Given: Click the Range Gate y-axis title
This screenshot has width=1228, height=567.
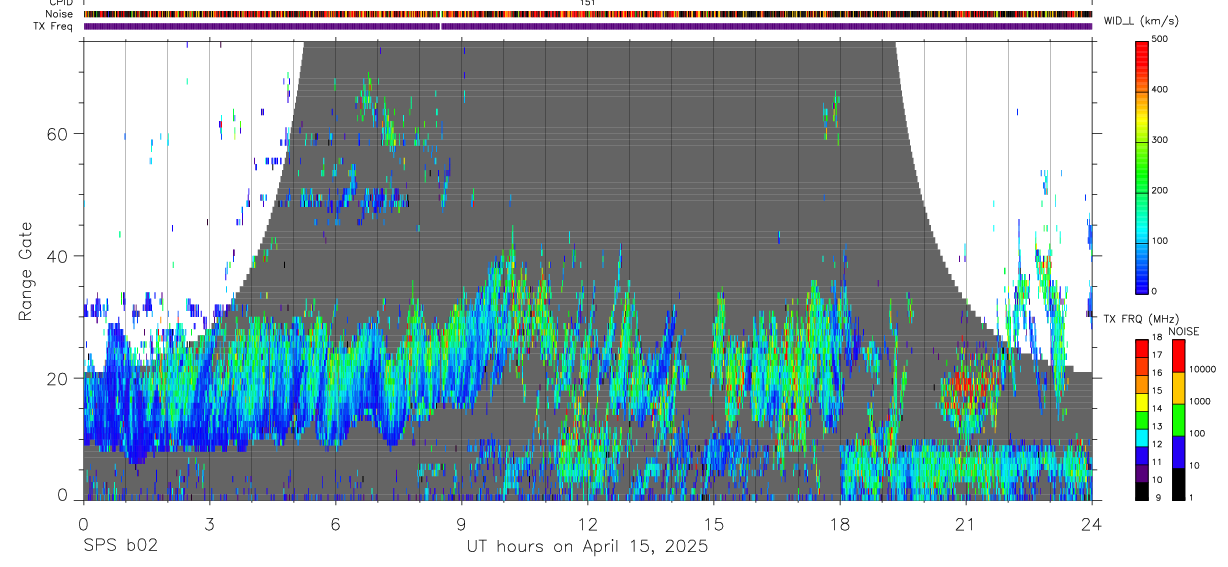Looking at the screenshot, I should pos(27,270).
